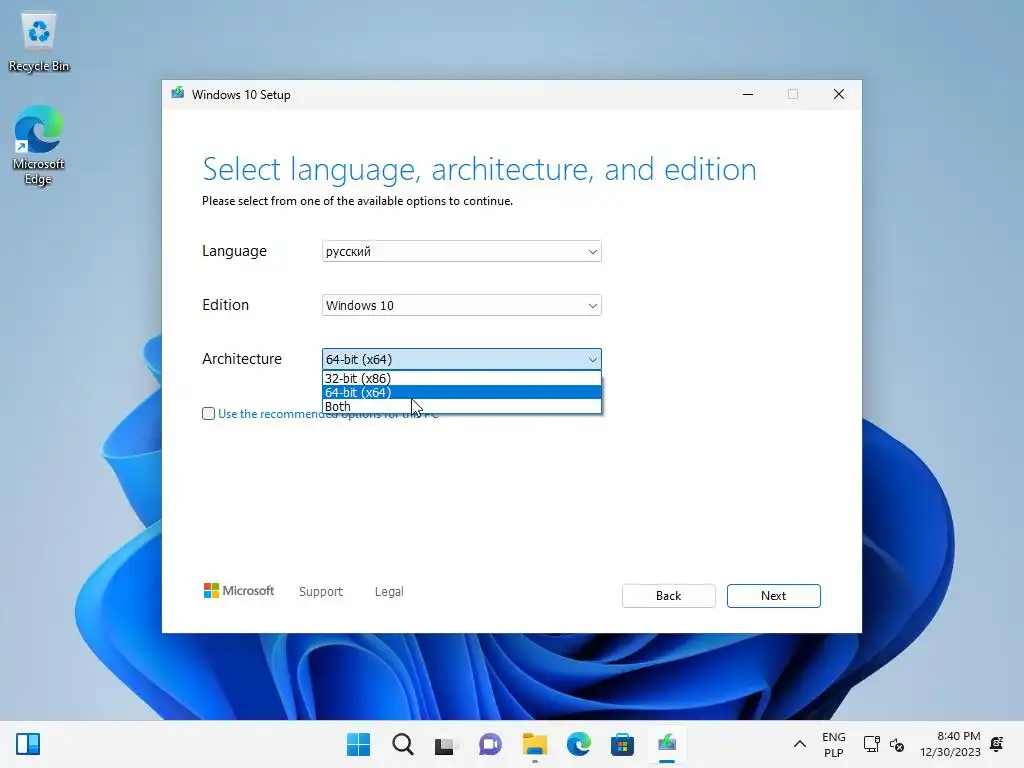
Task: Open Task View on the taskbar
Action: [x=446, y=744]
